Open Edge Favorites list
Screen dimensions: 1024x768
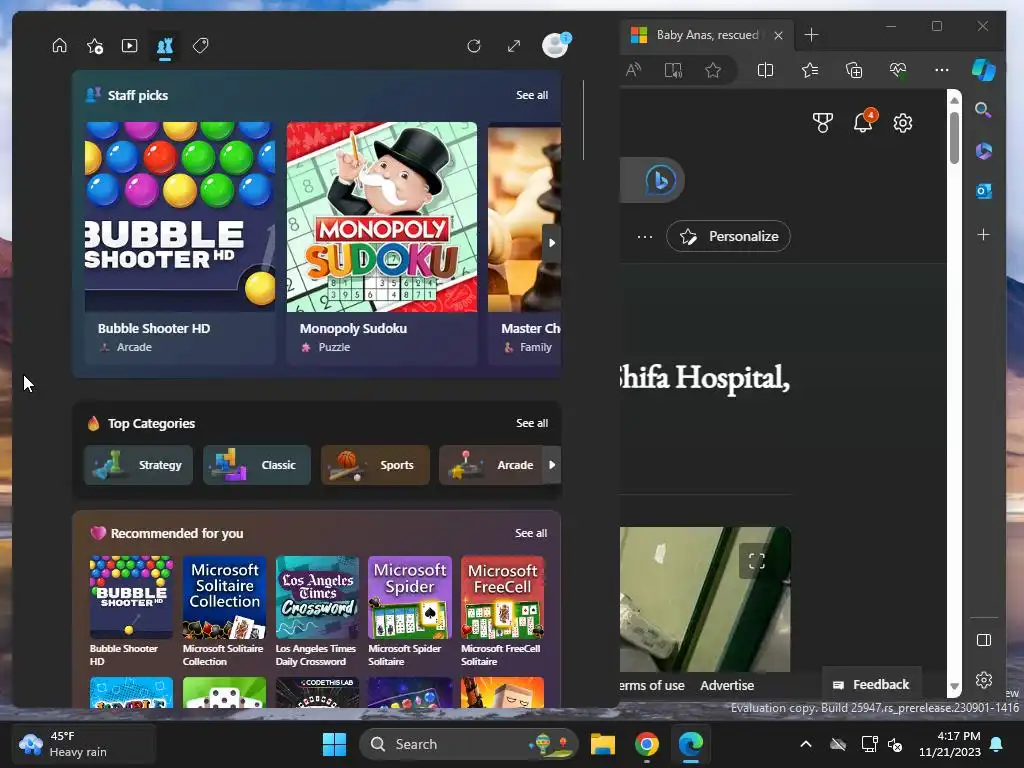810,70
